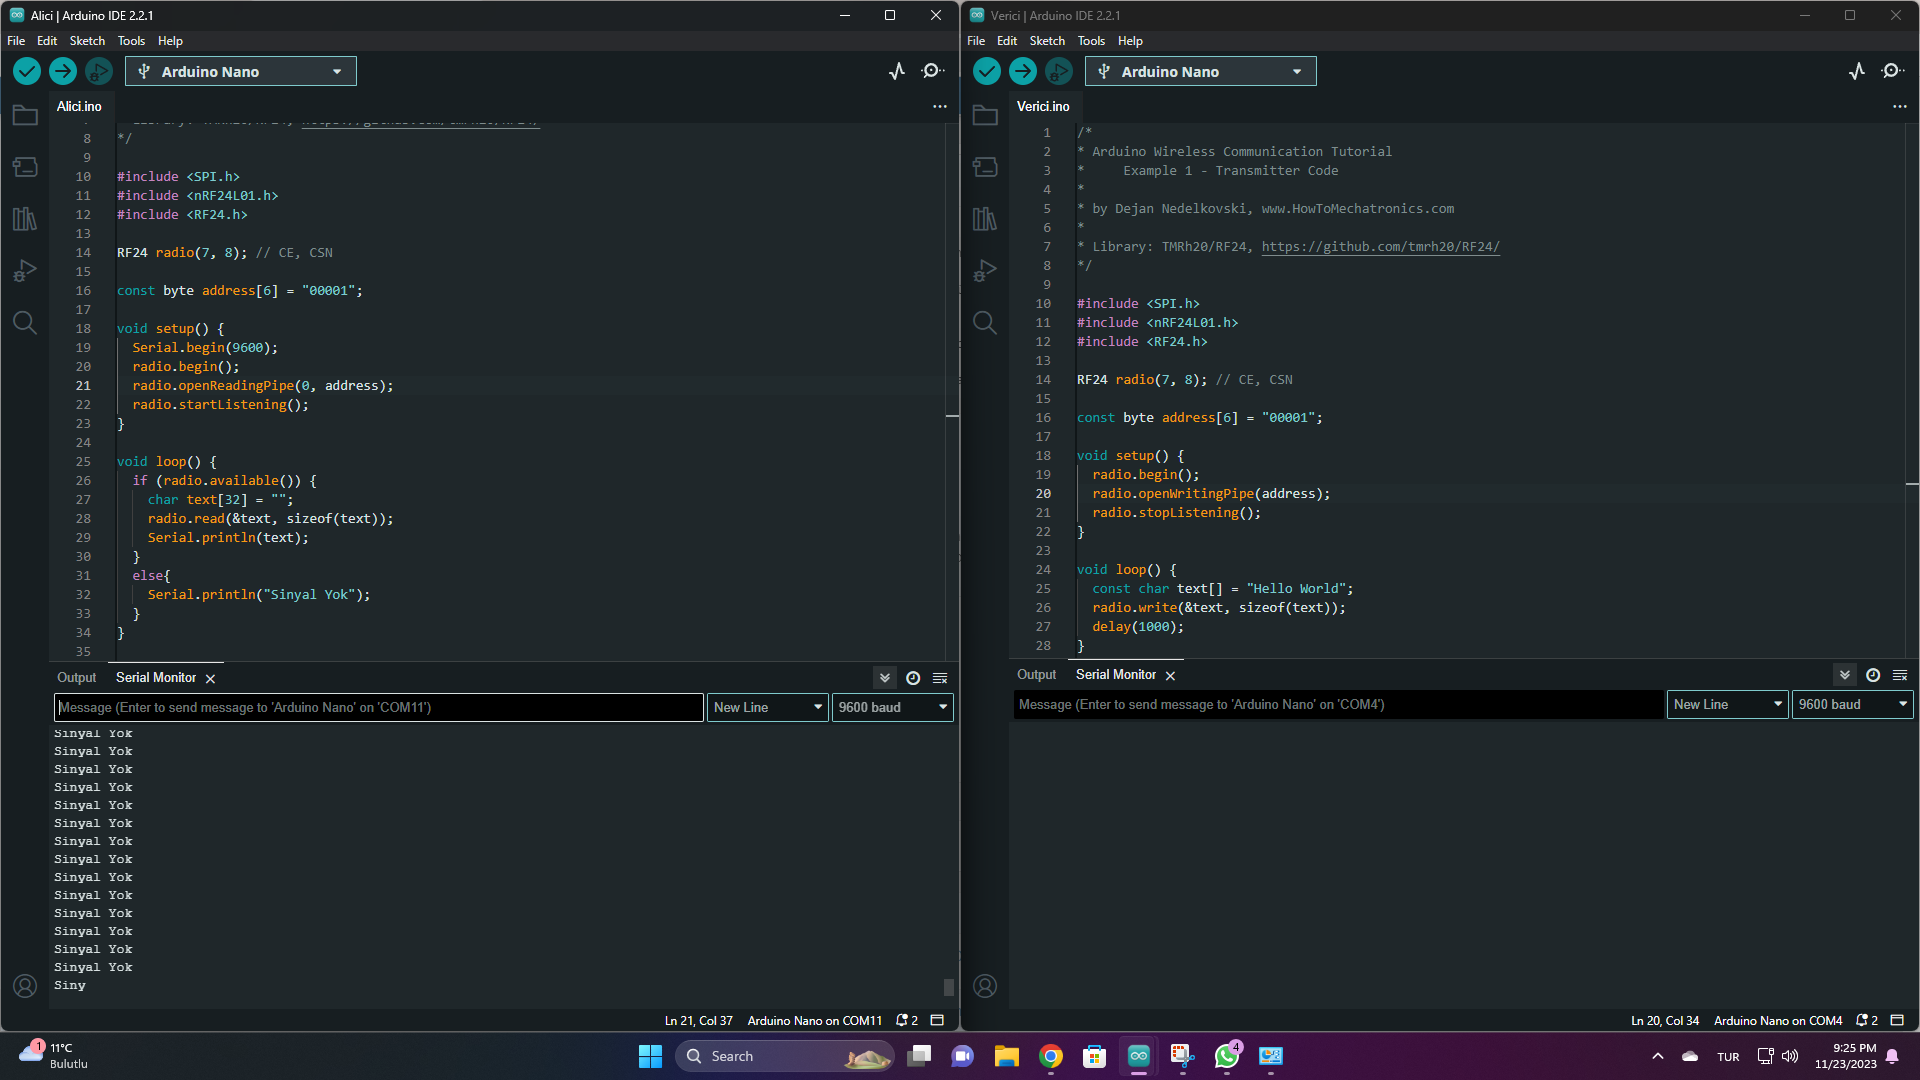Click message input field for COM4
The image size is (1920, 1080).
[1338, 704]
